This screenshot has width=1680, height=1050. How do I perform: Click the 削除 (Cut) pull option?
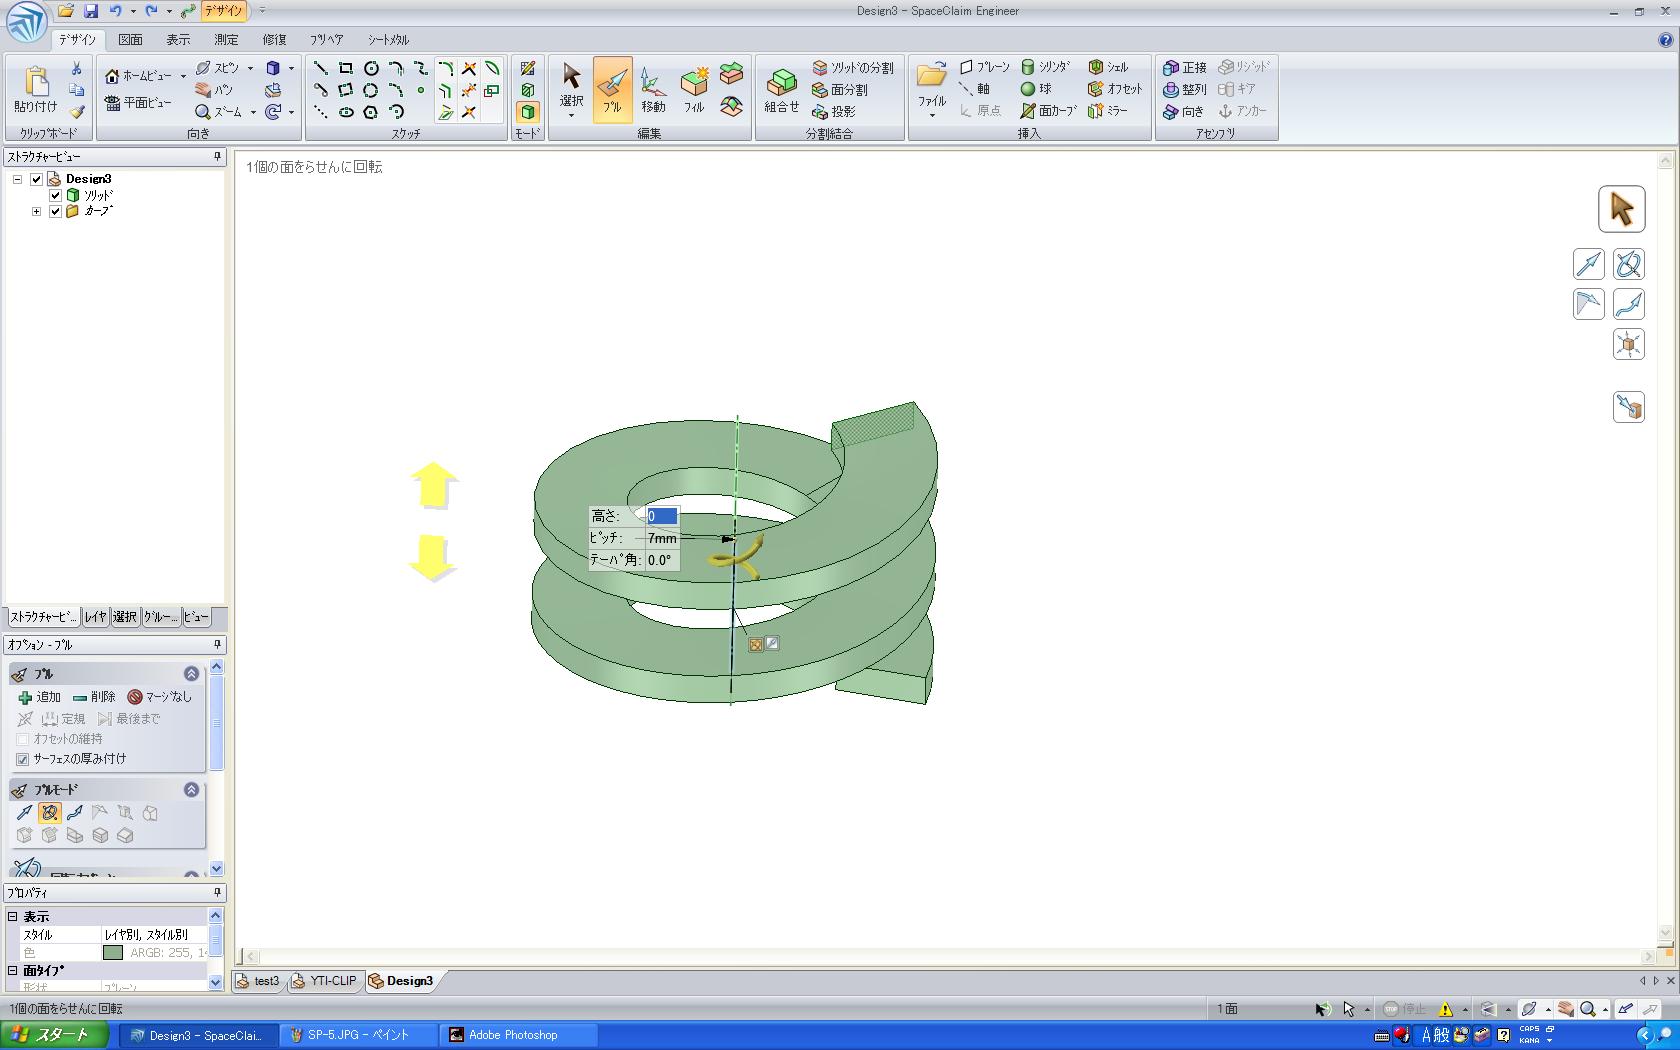(94, 697)
